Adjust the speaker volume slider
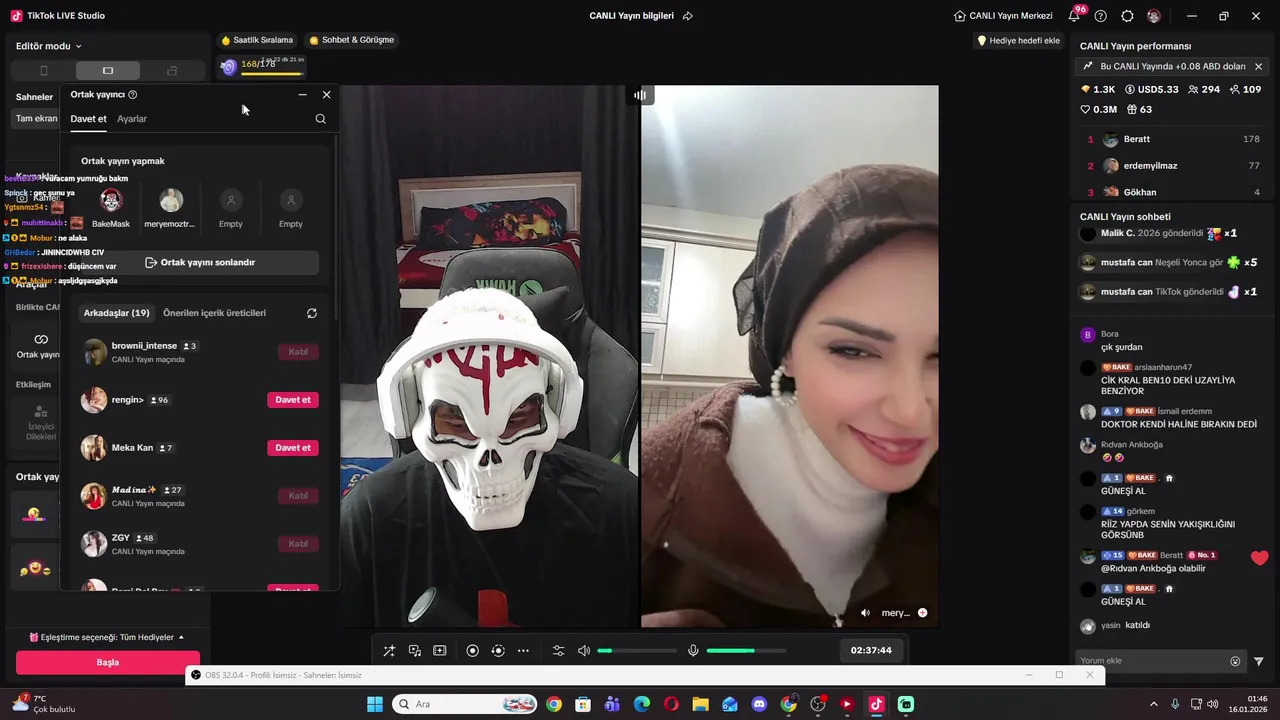This screenshot has height=720, width=1280. (637, 651)
